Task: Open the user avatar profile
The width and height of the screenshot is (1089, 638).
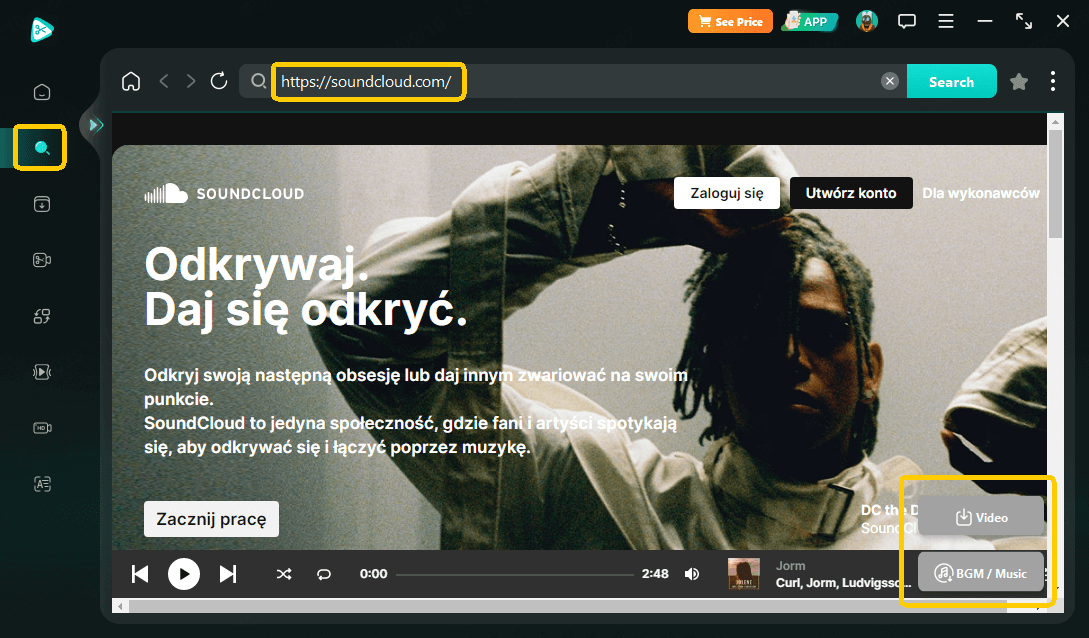Action: click(867, 22)
